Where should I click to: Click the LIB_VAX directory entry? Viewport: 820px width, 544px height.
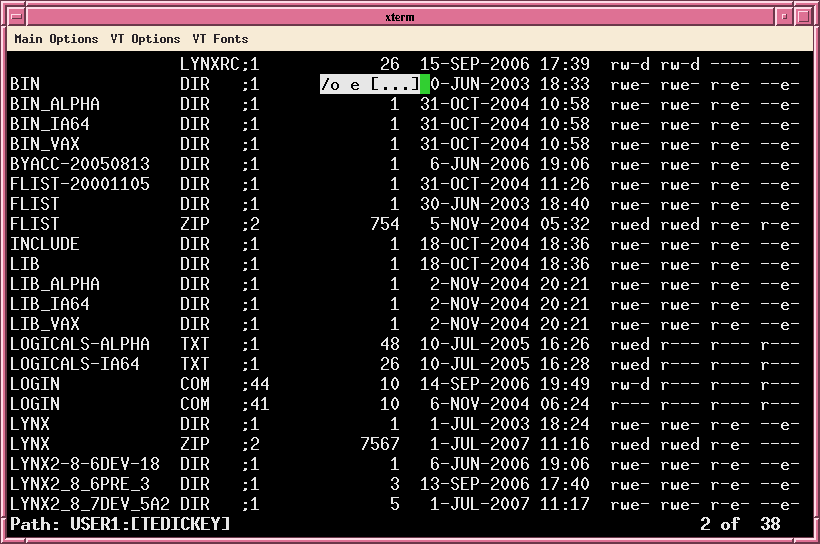[45, 324]
